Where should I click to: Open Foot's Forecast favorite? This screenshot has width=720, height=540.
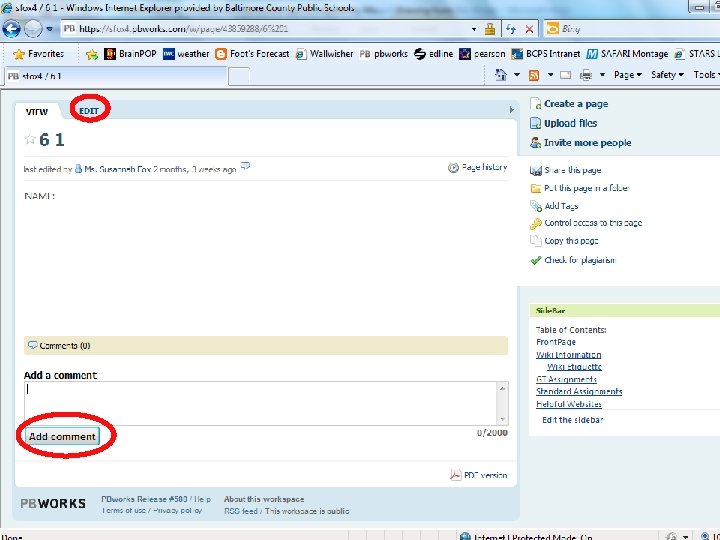(x=253, y=54)
